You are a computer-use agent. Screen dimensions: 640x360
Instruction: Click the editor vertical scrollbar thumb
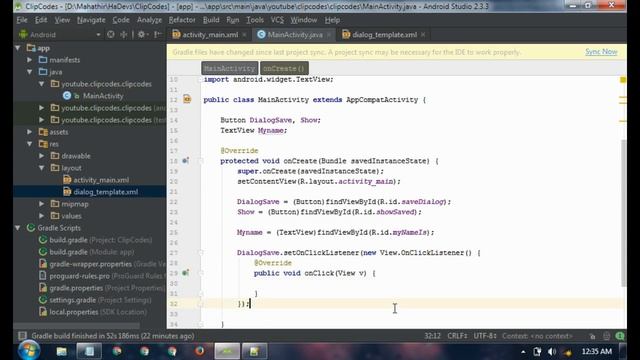tap(623, 213)
